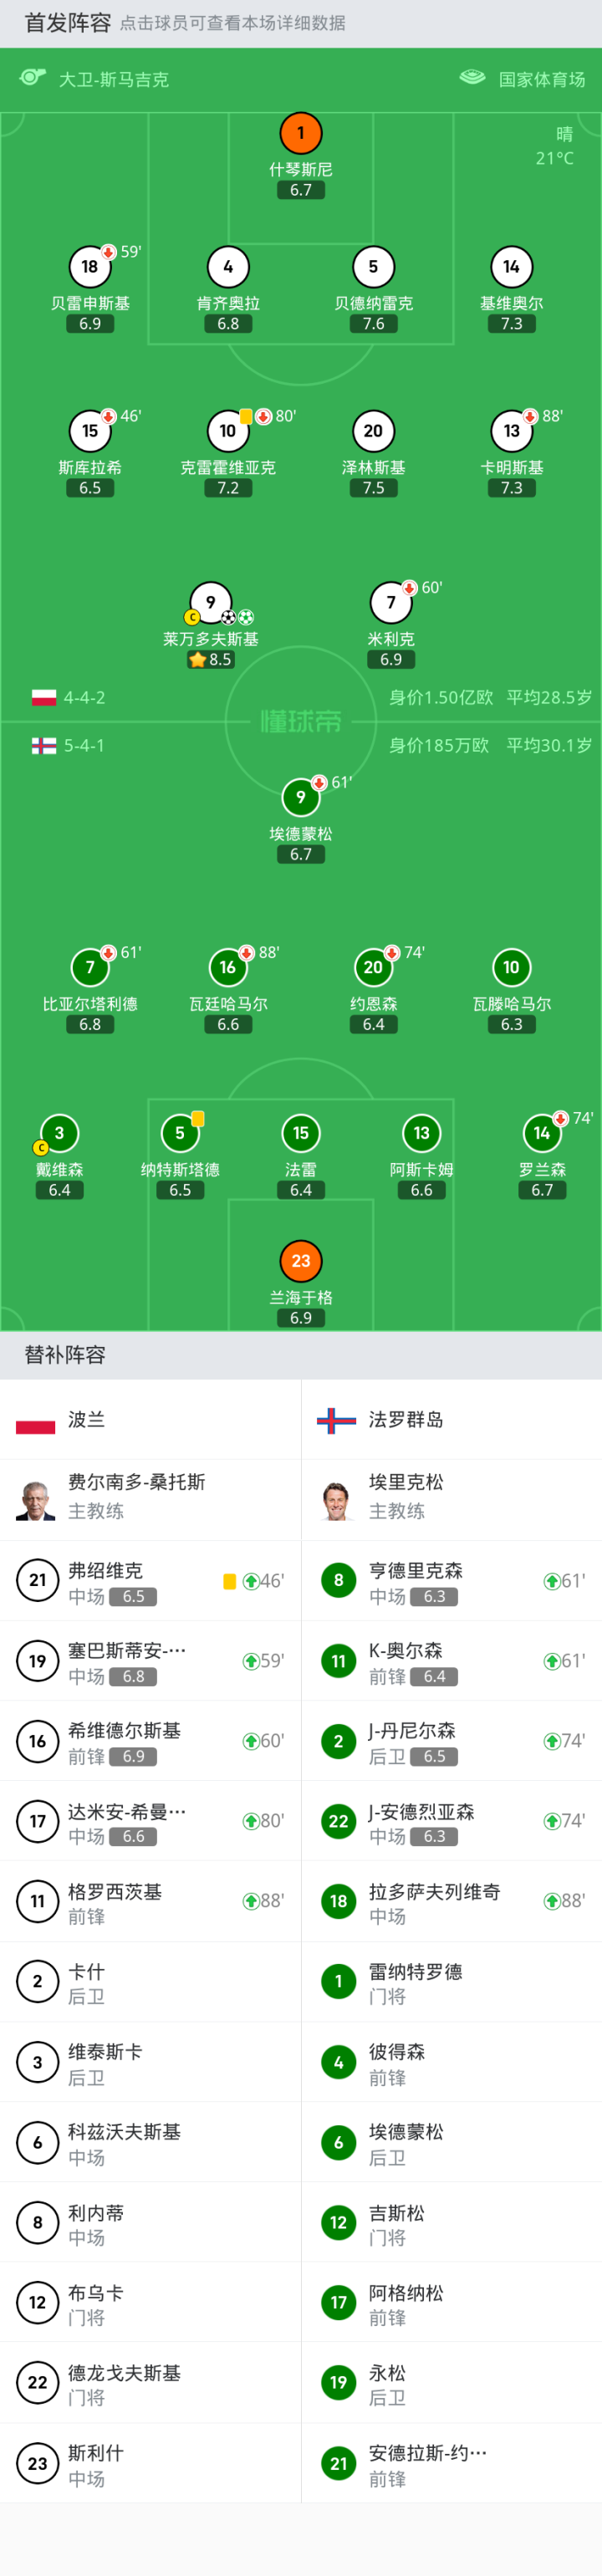
Task: Open 贝德纳雷克 number 5 player badge
Action: [373, 267]
